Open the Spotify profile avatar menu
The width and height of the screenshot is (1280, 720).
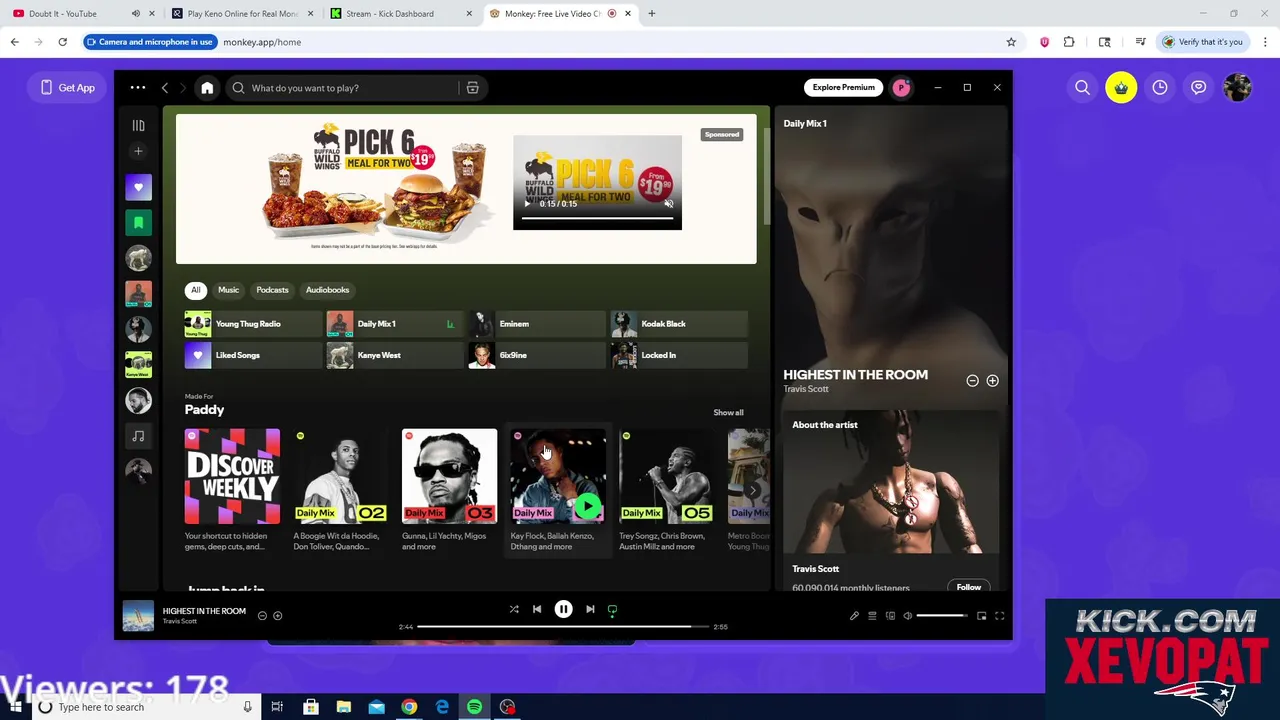(901, 88)
